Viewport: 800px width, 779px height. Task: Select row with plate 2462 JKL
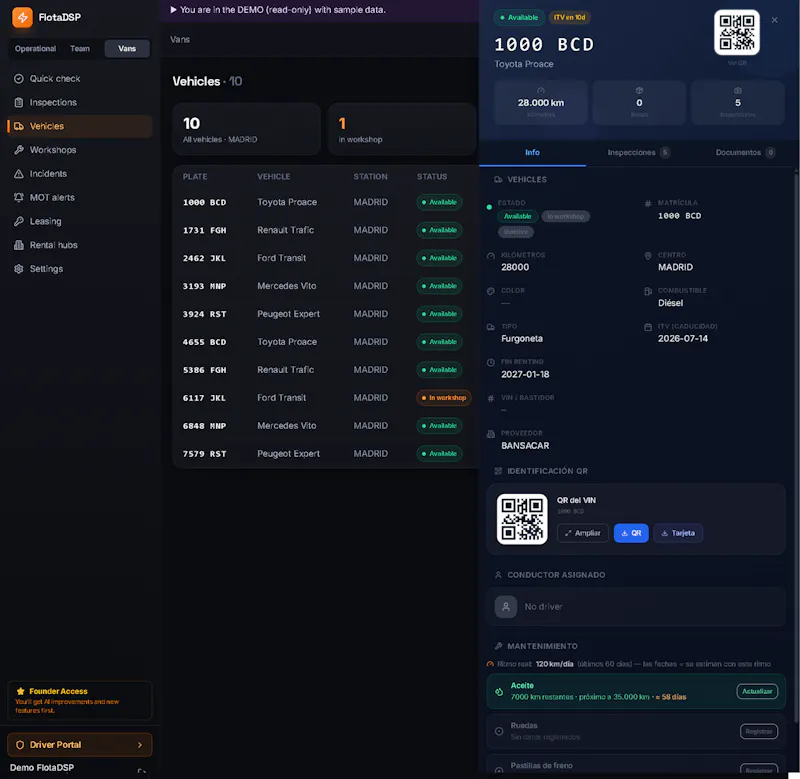click(x=326, y=258)
